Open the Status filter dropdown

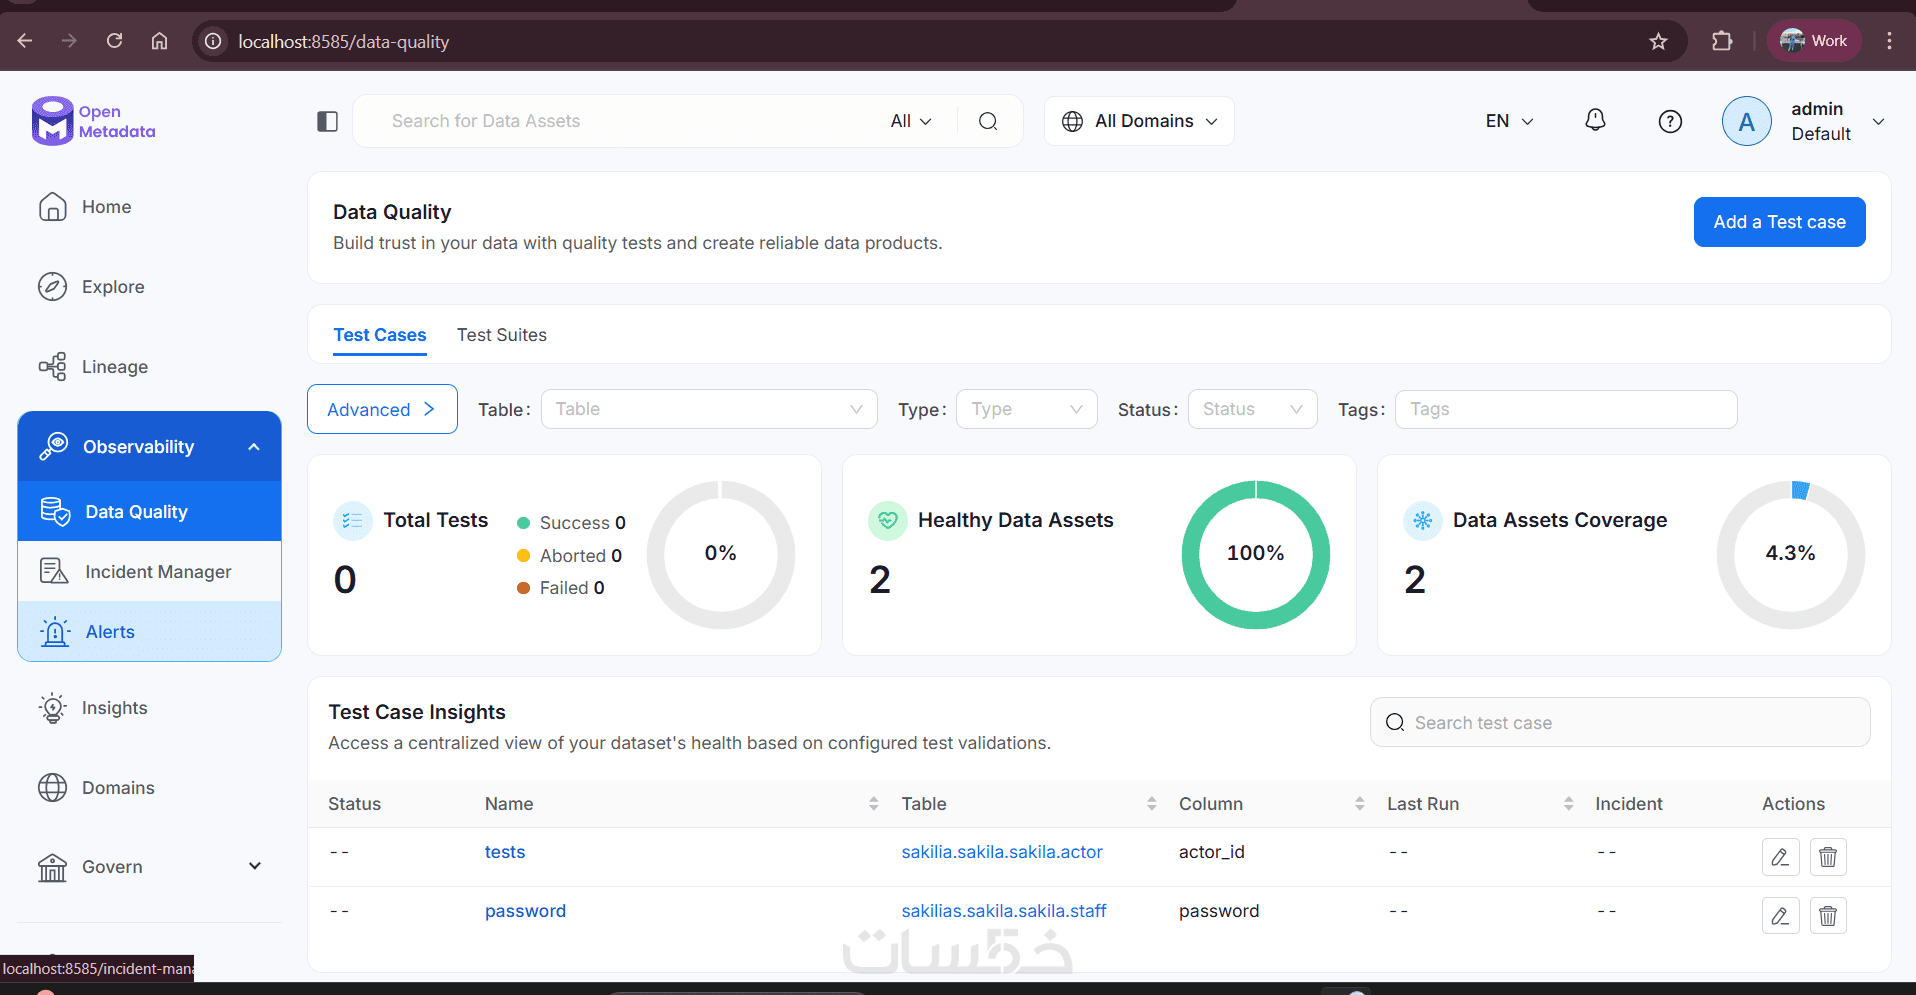coord(1253,409)
